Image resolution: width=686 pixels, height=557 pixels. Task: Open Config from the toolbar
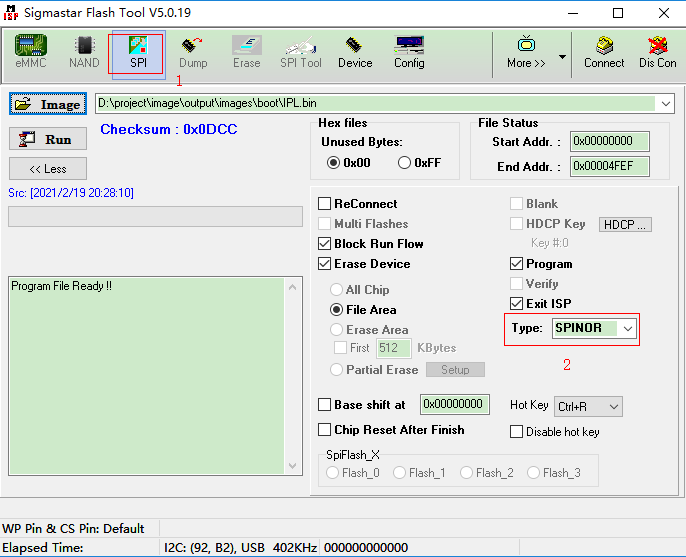click(x=409, y=52)
